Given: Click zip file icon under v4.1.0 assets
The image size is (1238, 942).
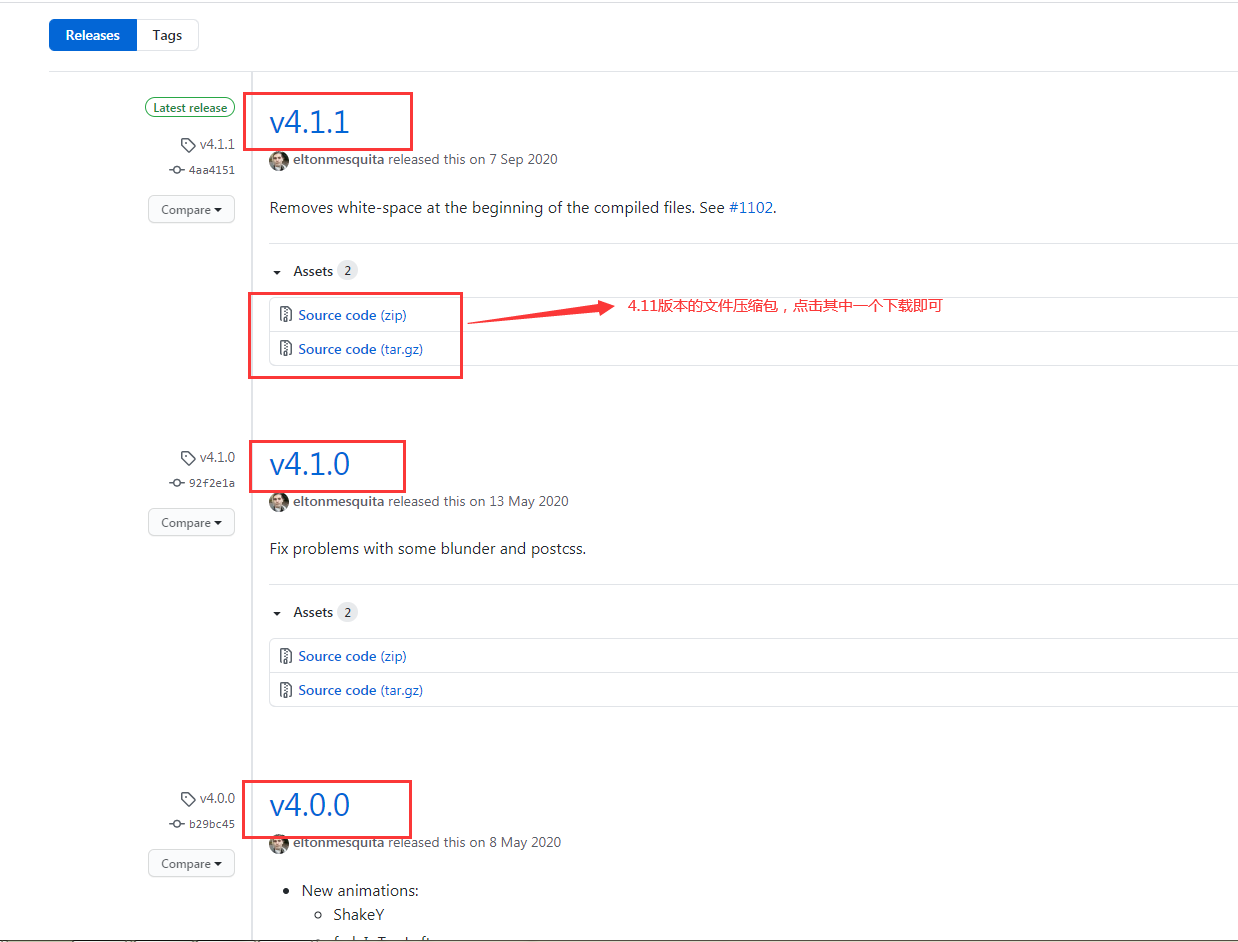Looking at the screenshot, I should [285, 656].
